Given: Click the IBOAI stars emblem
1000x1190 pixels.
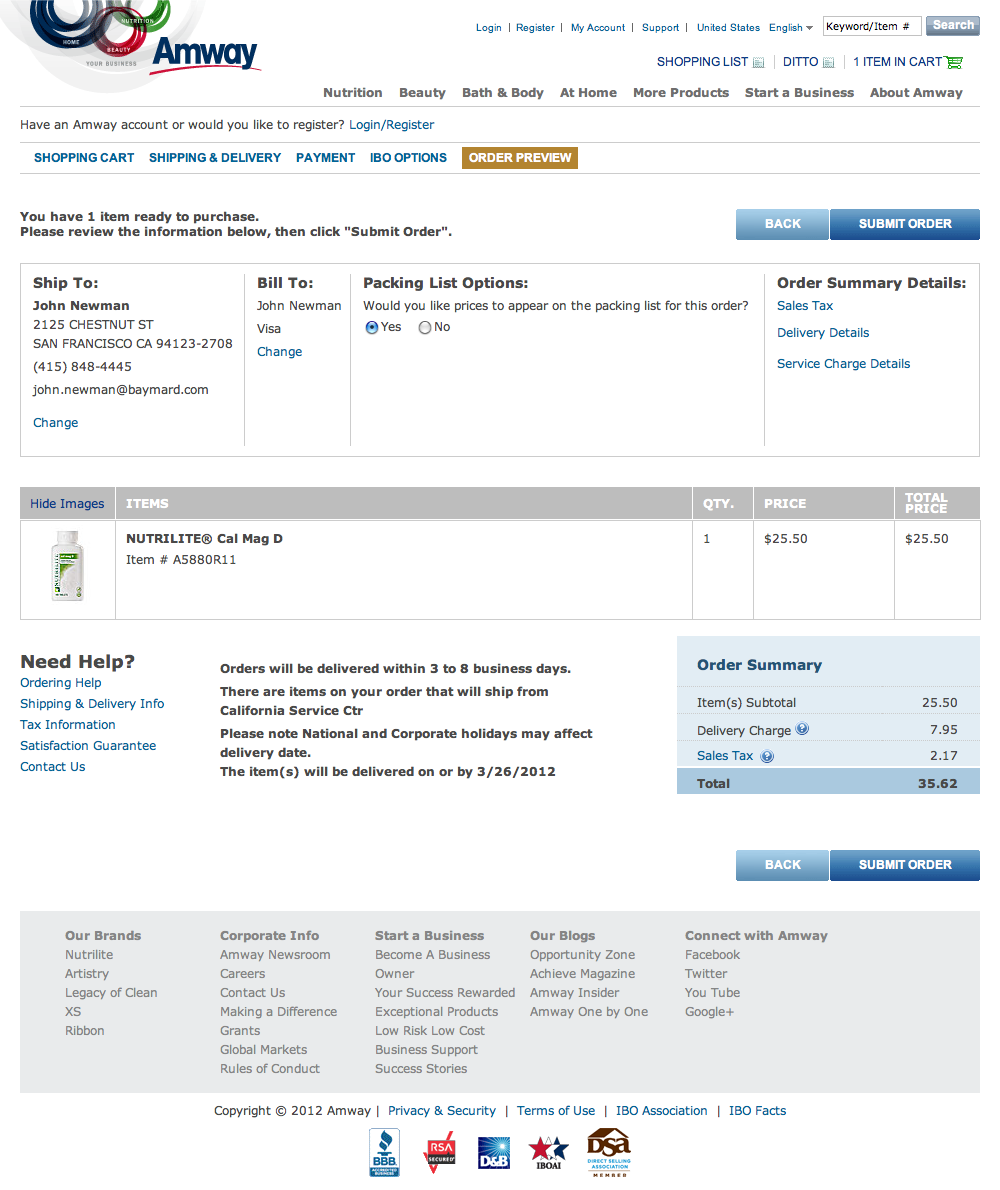Looking at the screenshot, I should [548, 1151].
